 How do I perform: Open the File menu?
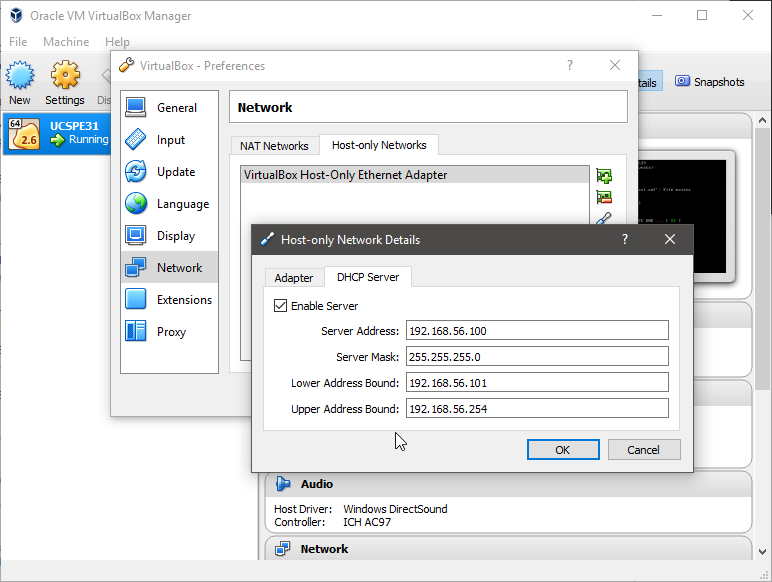18,42
